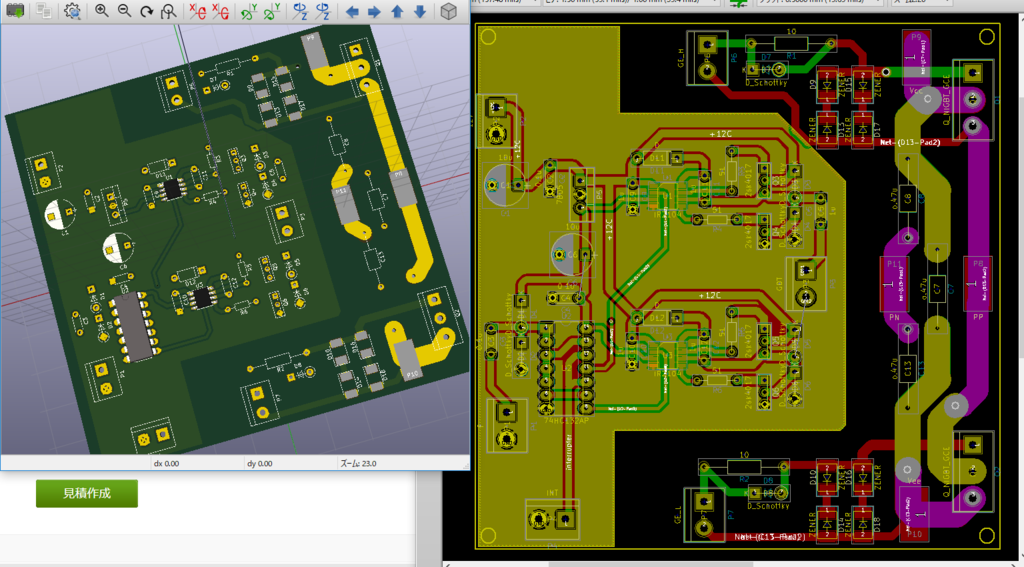Redraw the 3D view
1024x567 pixels.
point(146,10)
